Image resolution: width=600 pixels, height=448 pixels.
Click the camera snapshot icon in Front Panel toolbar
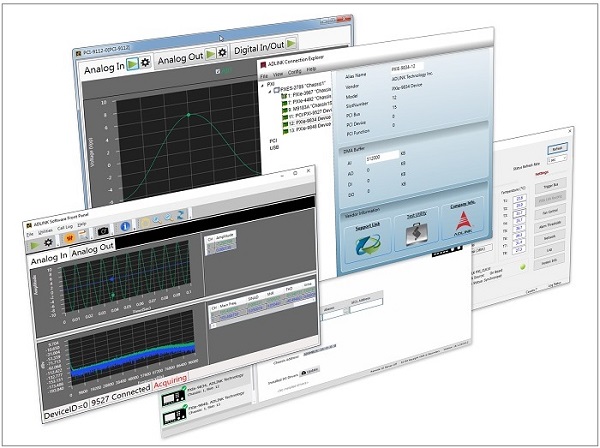pos(103,231)
